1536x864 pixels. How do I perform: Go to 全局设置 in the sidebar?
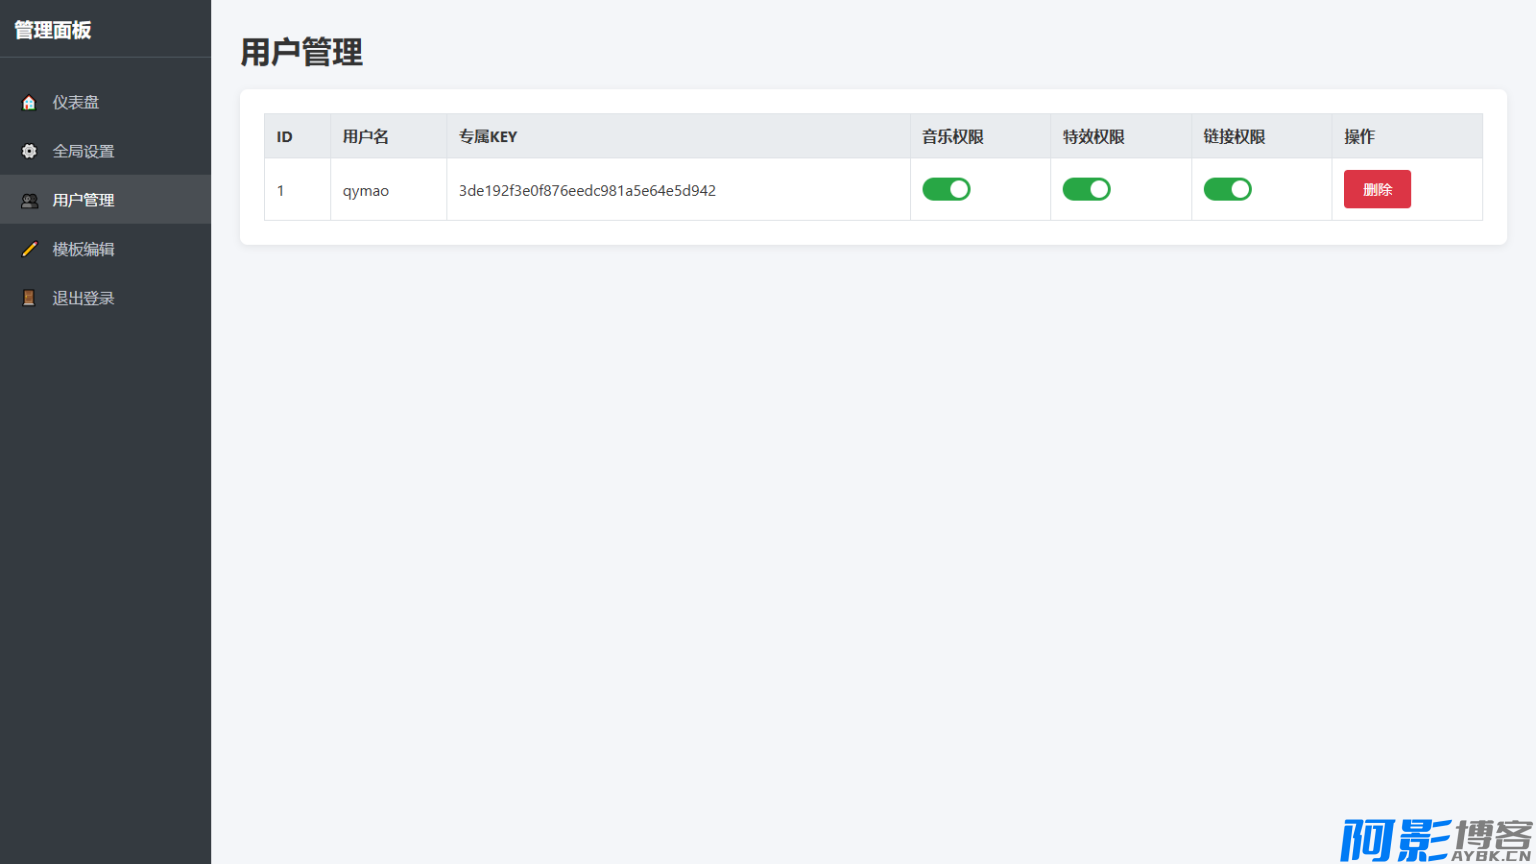click(x=83, y=151)
